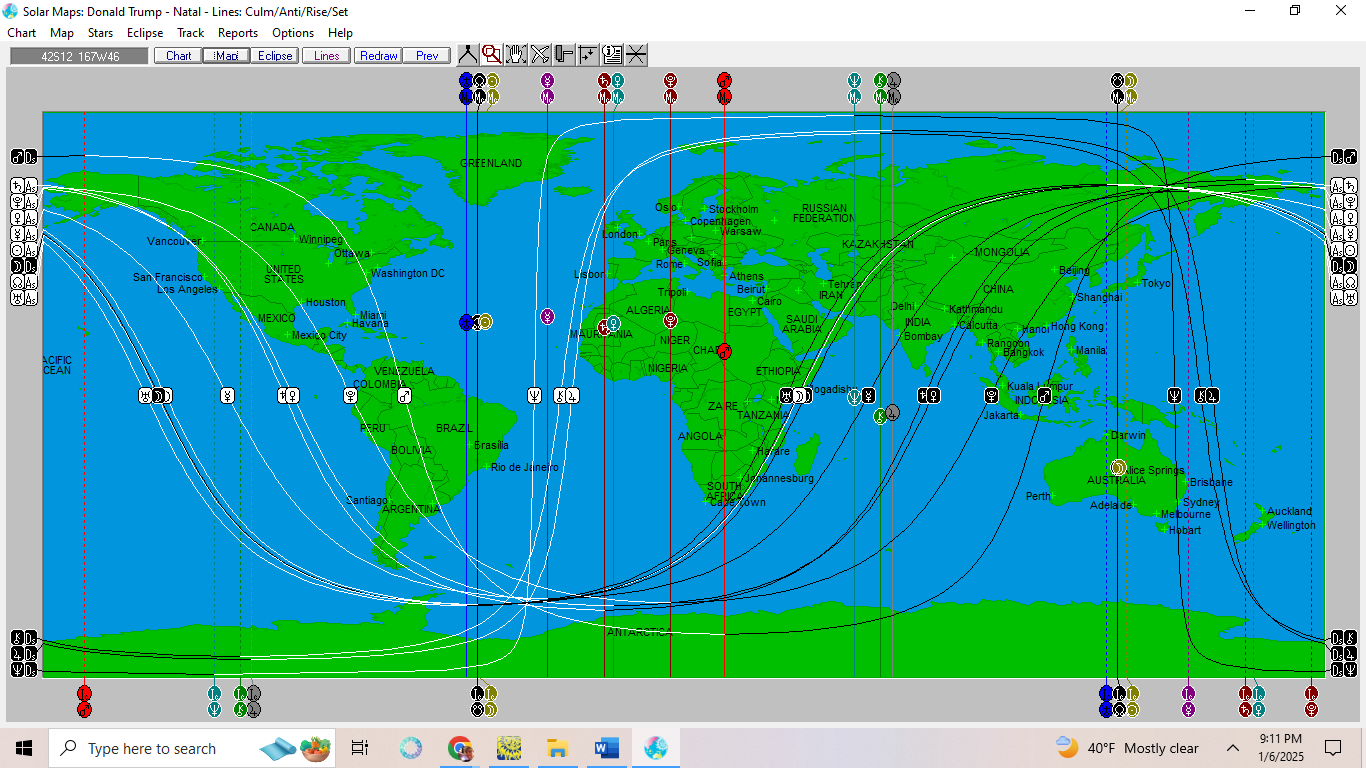Select the hand pan tool
1366x768 pixels.
[516, 55]
